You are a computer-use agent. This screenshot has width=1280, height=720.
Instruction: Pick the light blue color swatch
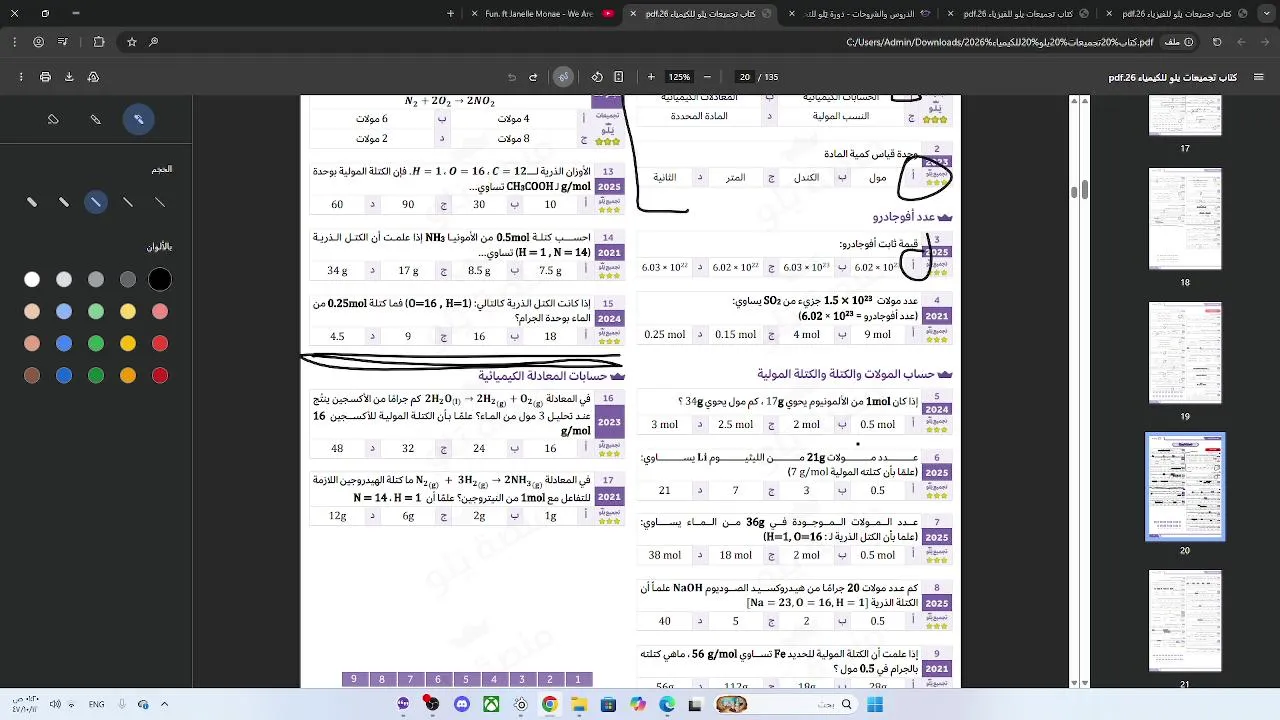point(64,312)
